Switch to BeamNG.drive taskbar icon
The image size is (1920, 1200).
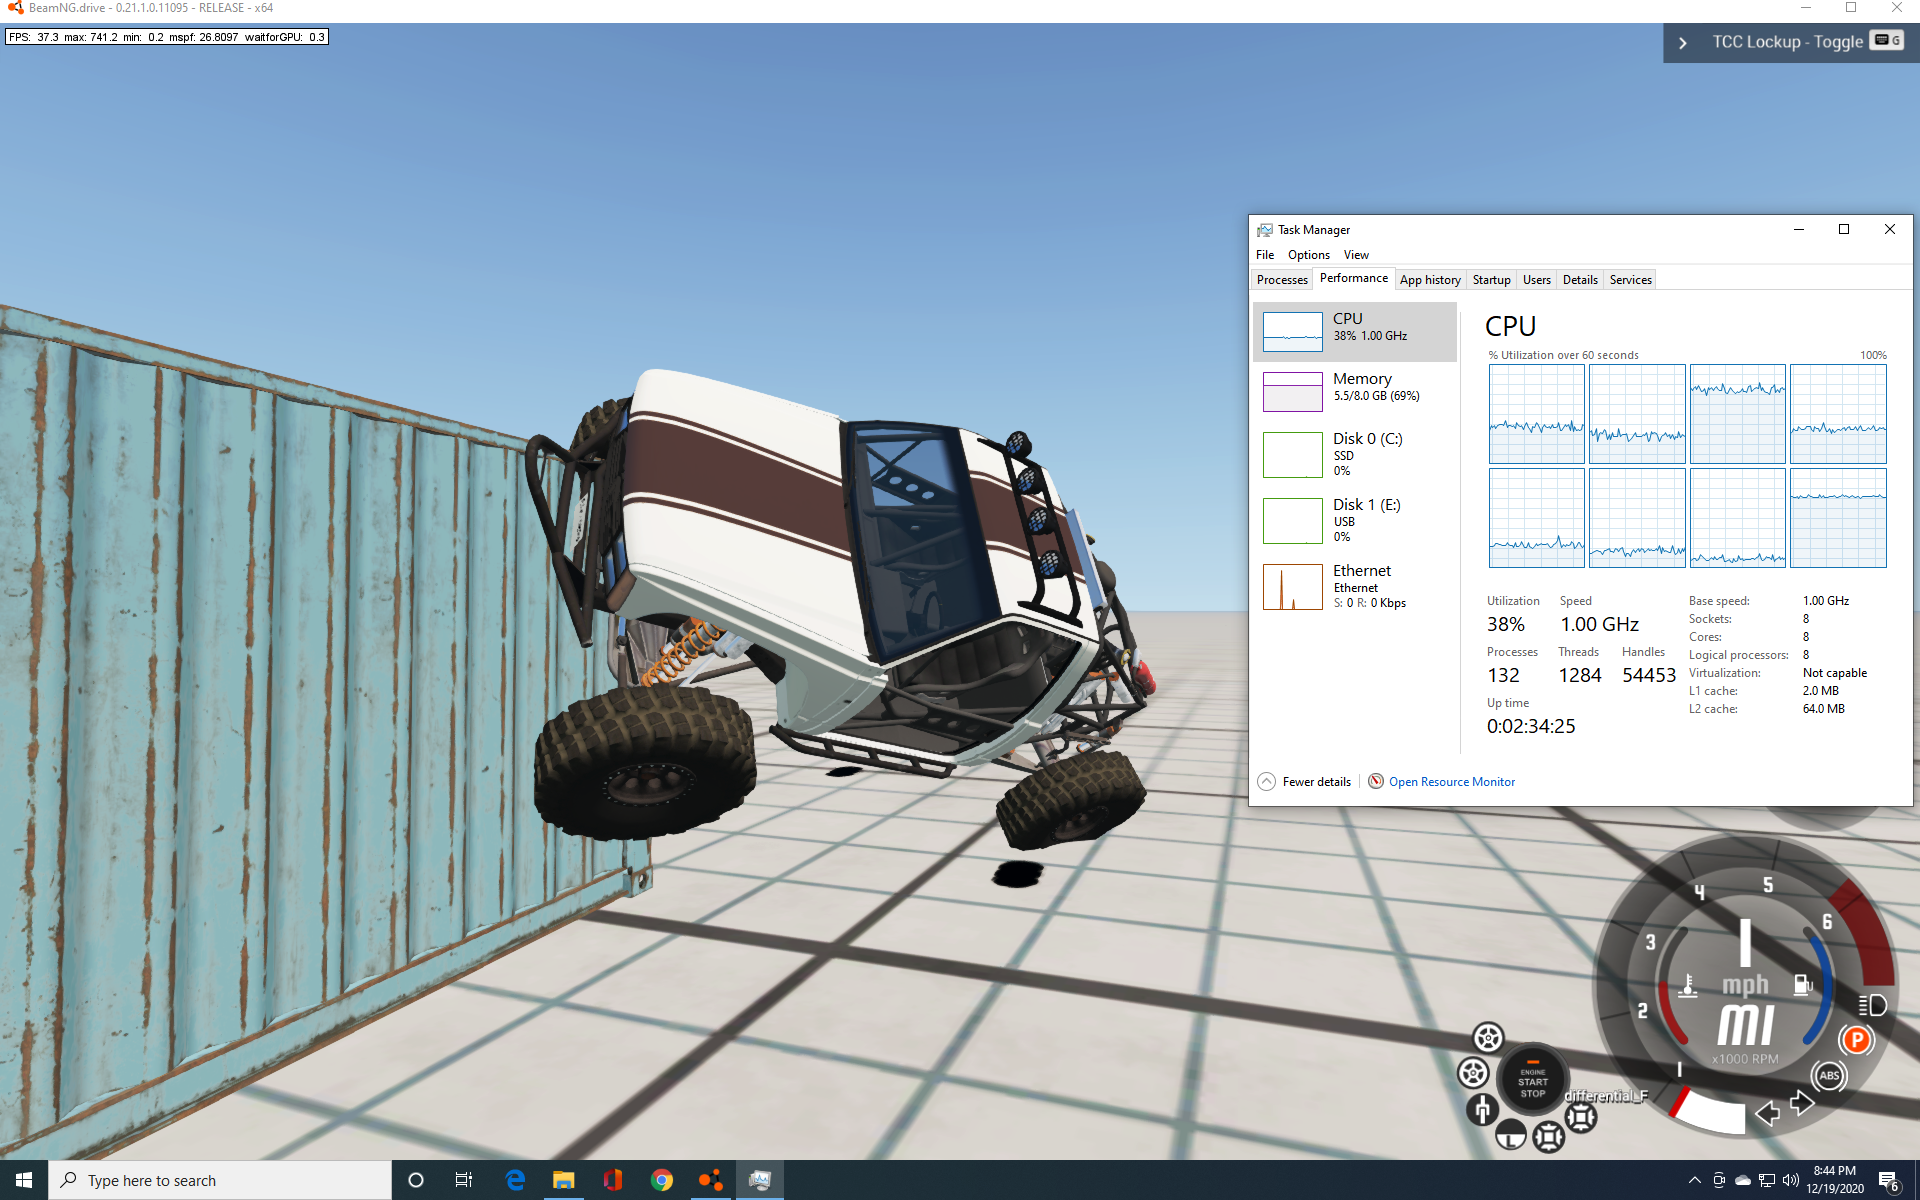pos(711,1180)
